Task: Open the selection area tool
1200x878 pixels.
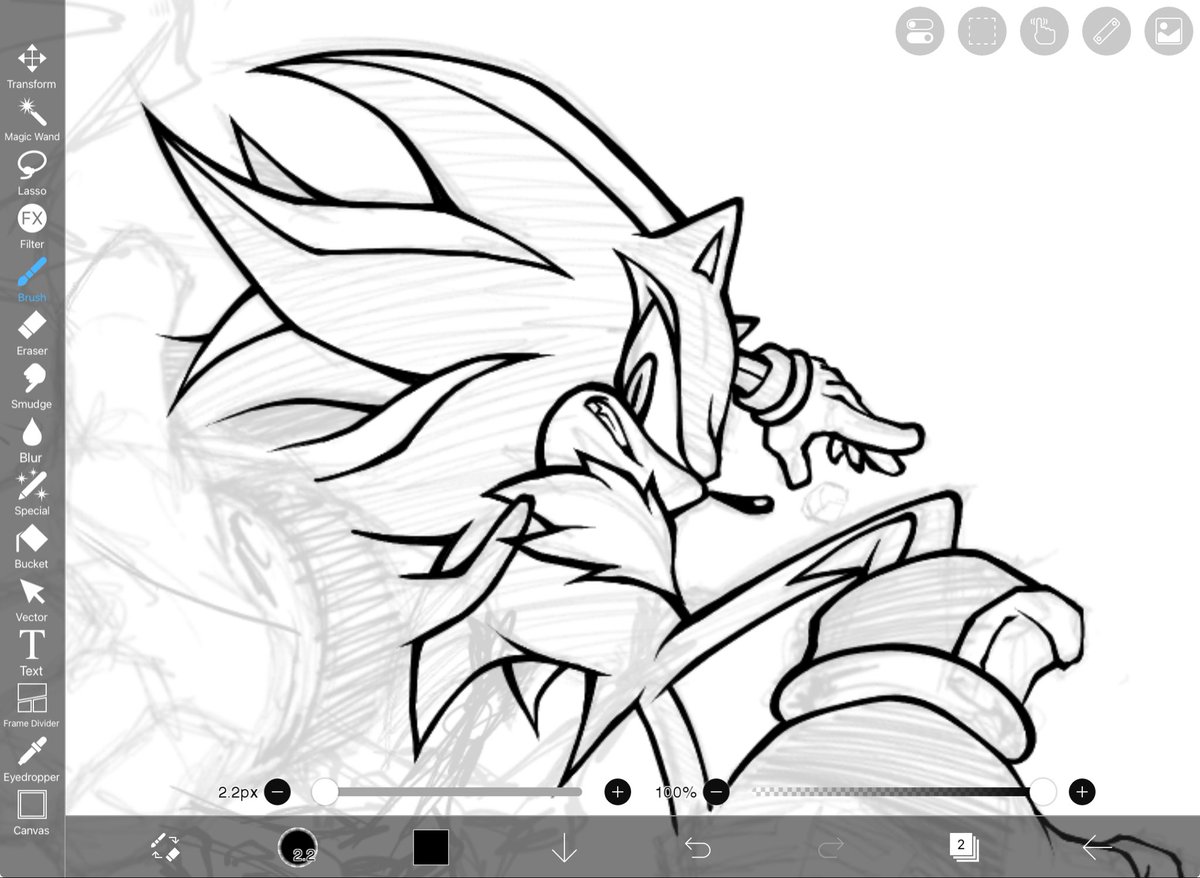Action: (982, 32)
